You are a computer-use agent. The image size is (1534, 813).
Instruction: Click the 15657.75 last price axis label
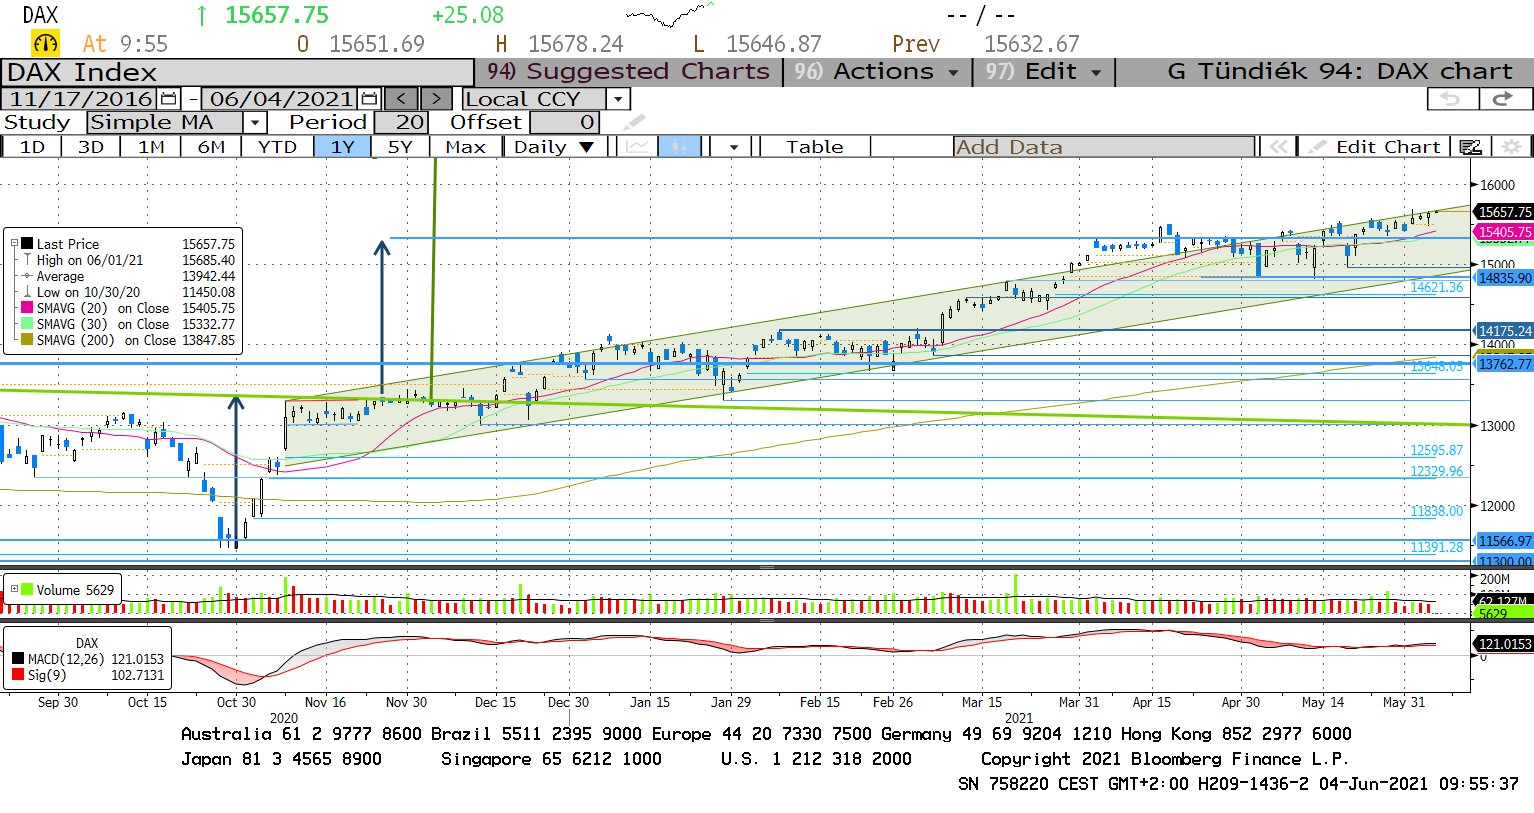click(x=1504, y=212)
